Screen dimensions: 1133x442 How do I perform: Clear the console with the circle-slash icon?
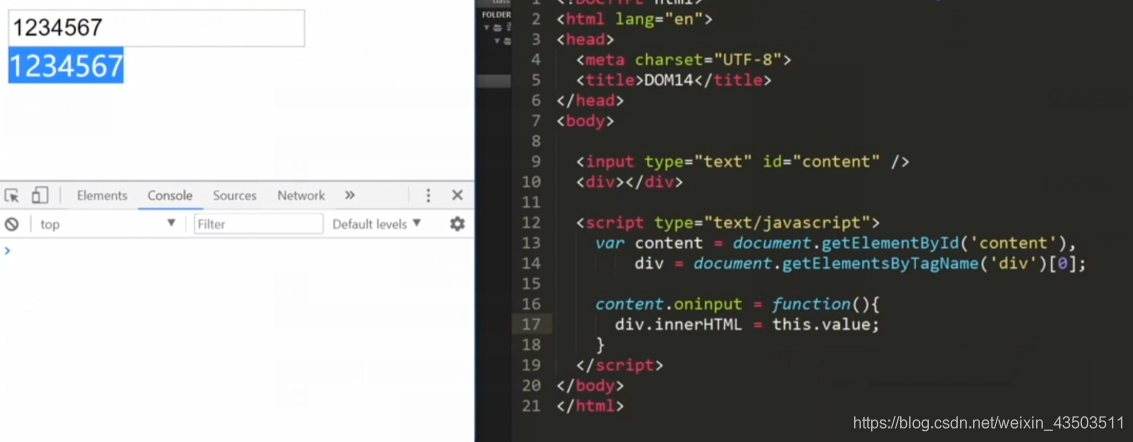click(x=12, y=224)
